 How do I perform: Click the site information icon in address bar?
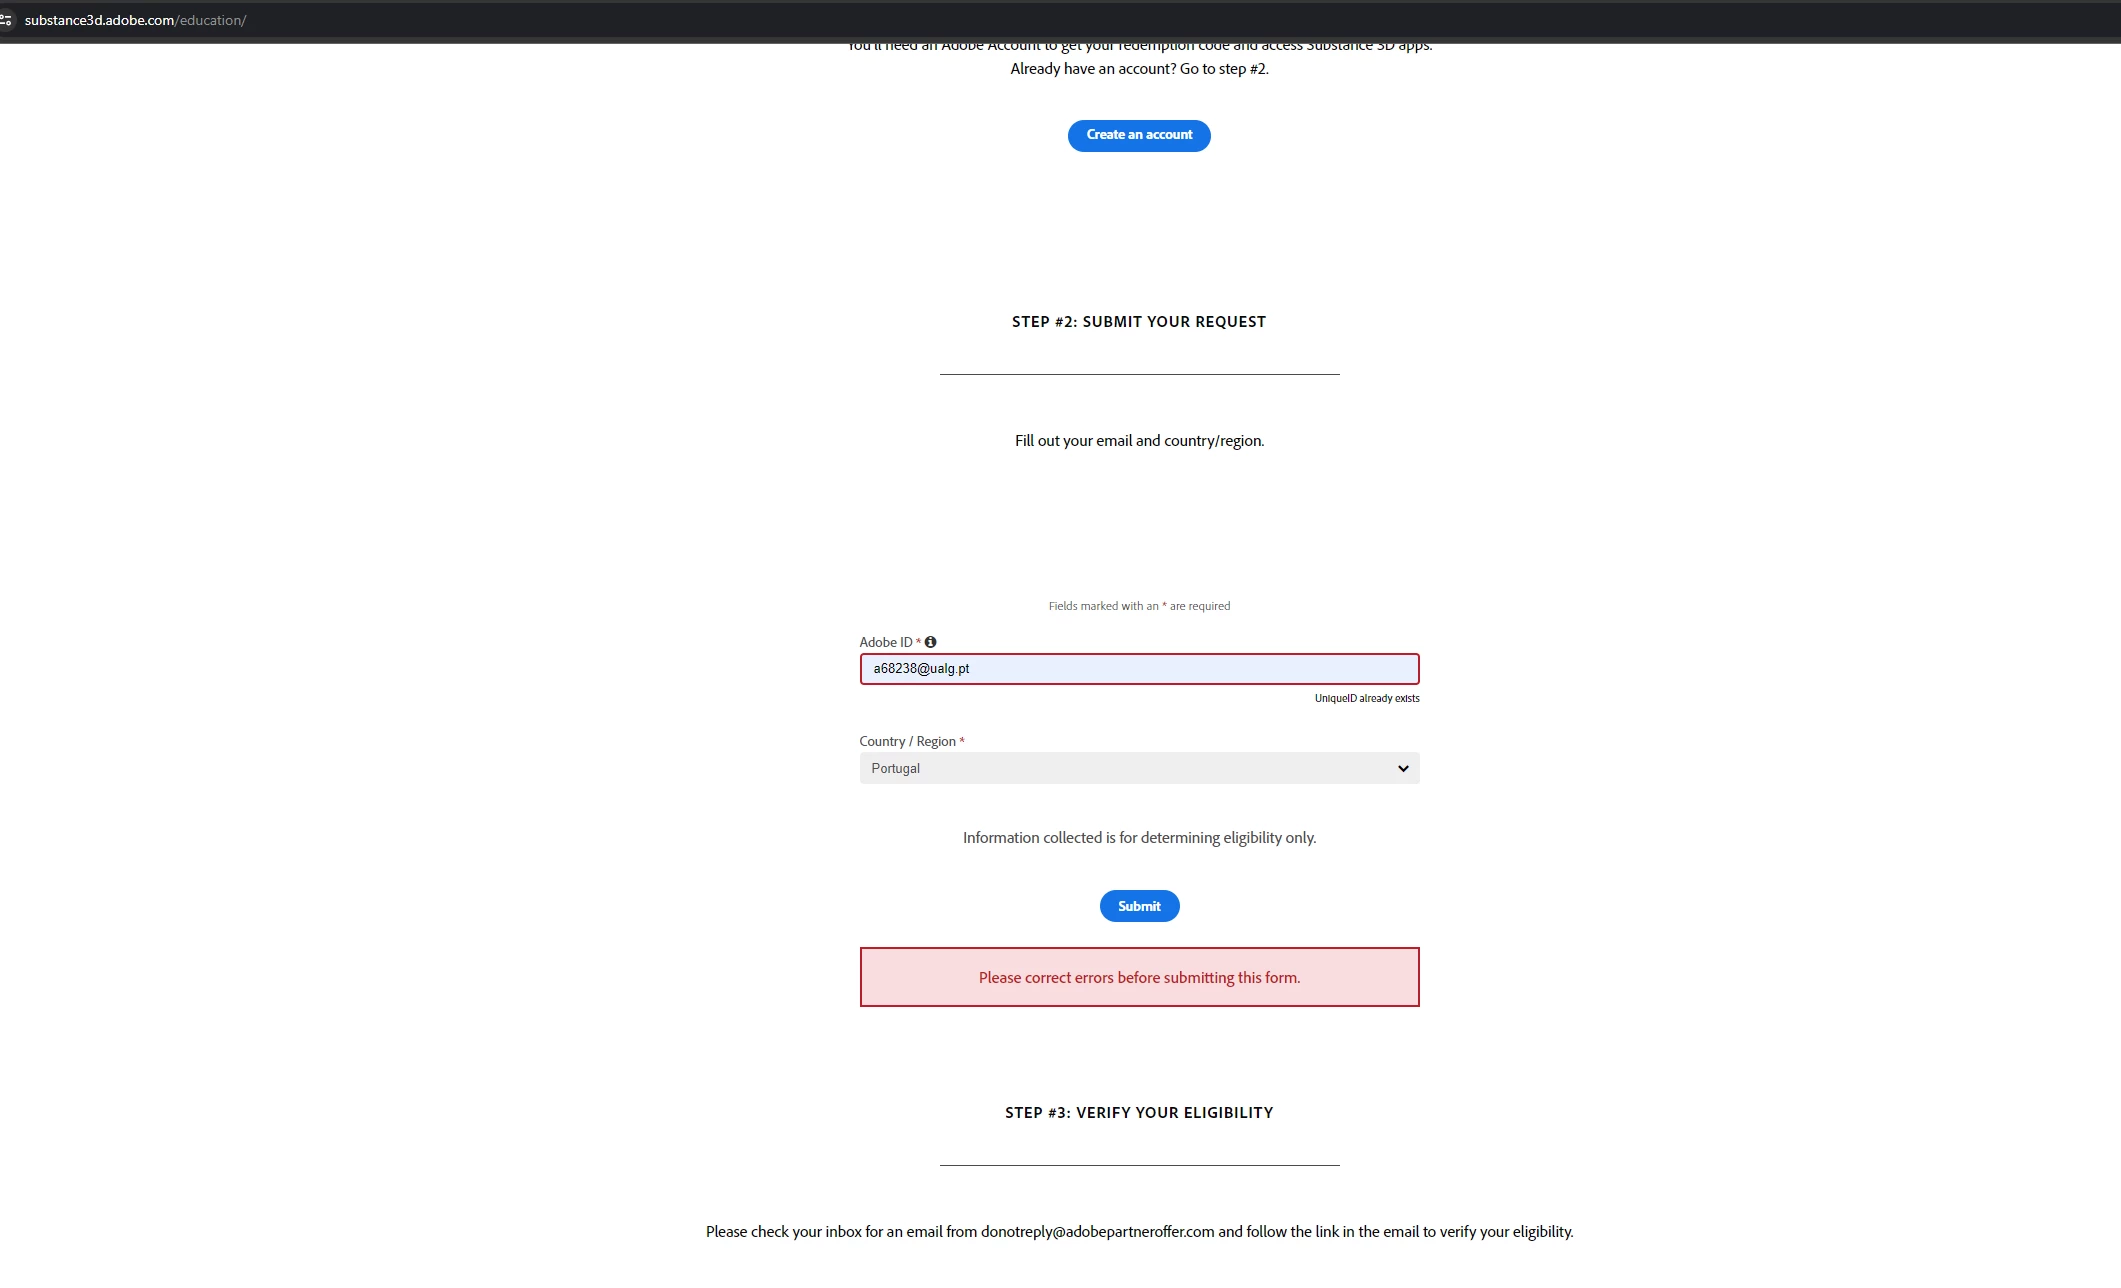[x=6, y=20]
